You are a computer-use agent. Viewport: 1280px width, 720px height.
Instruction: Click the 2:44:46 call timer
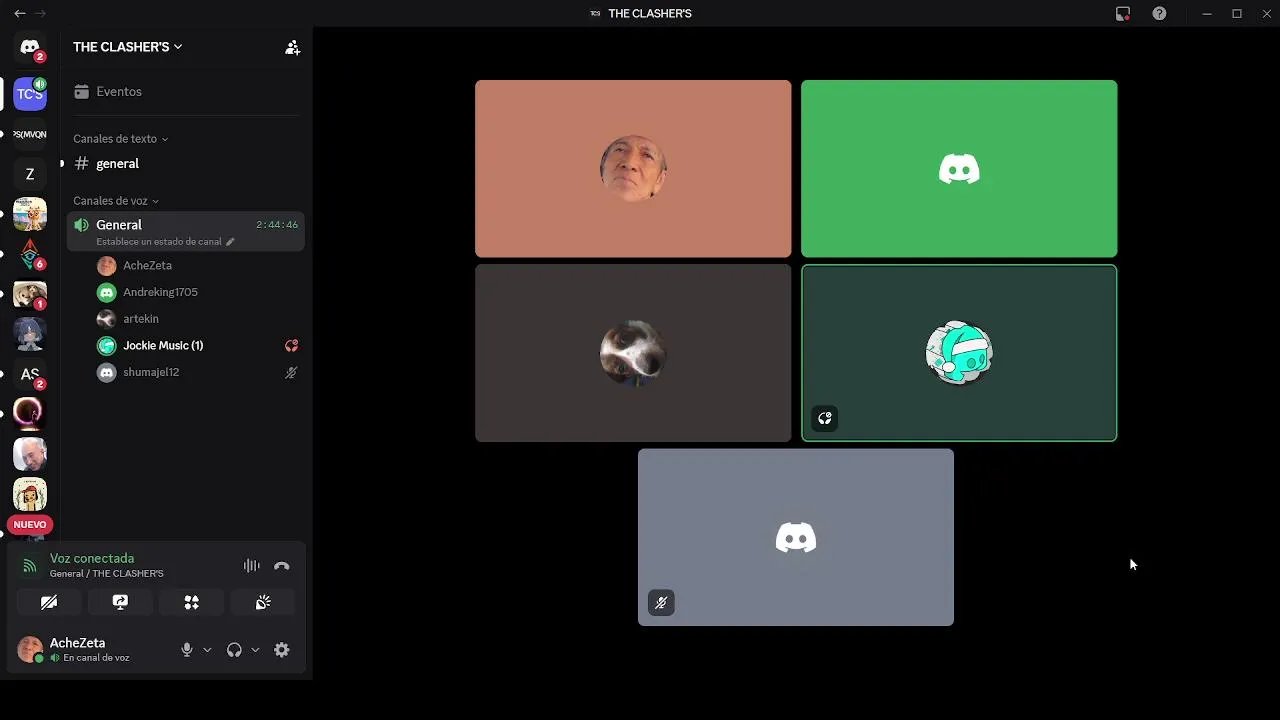[x=277, y=225]
